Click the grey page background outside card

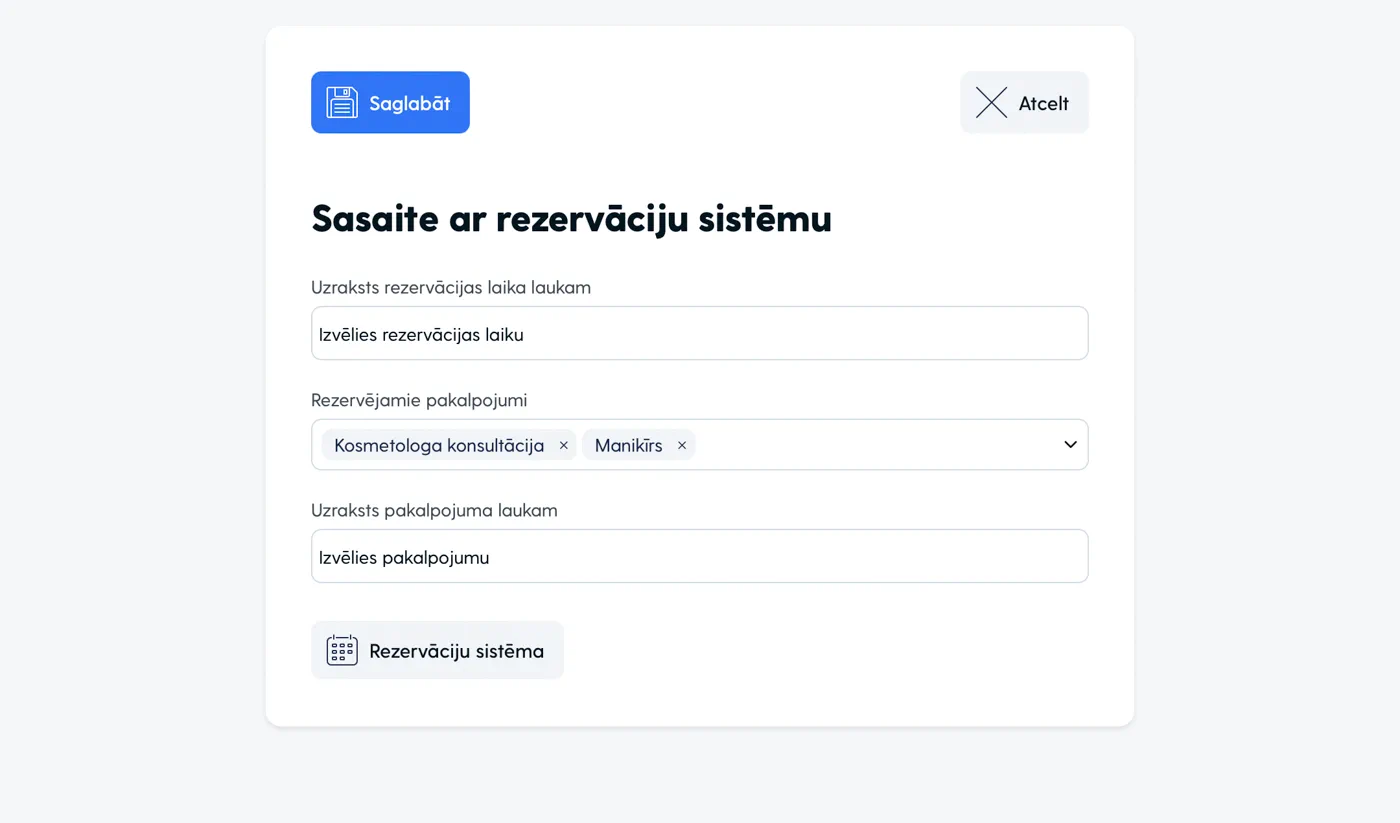pyautogui.click(x=130, y=400)
